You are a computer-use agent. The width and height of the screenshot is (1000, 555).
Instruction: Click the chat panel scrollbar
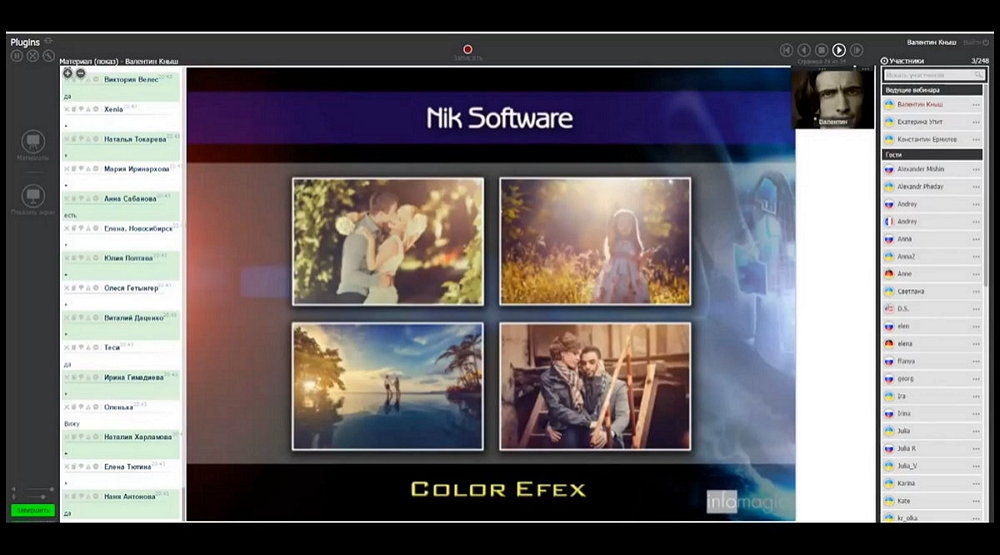tap(184, 505)
